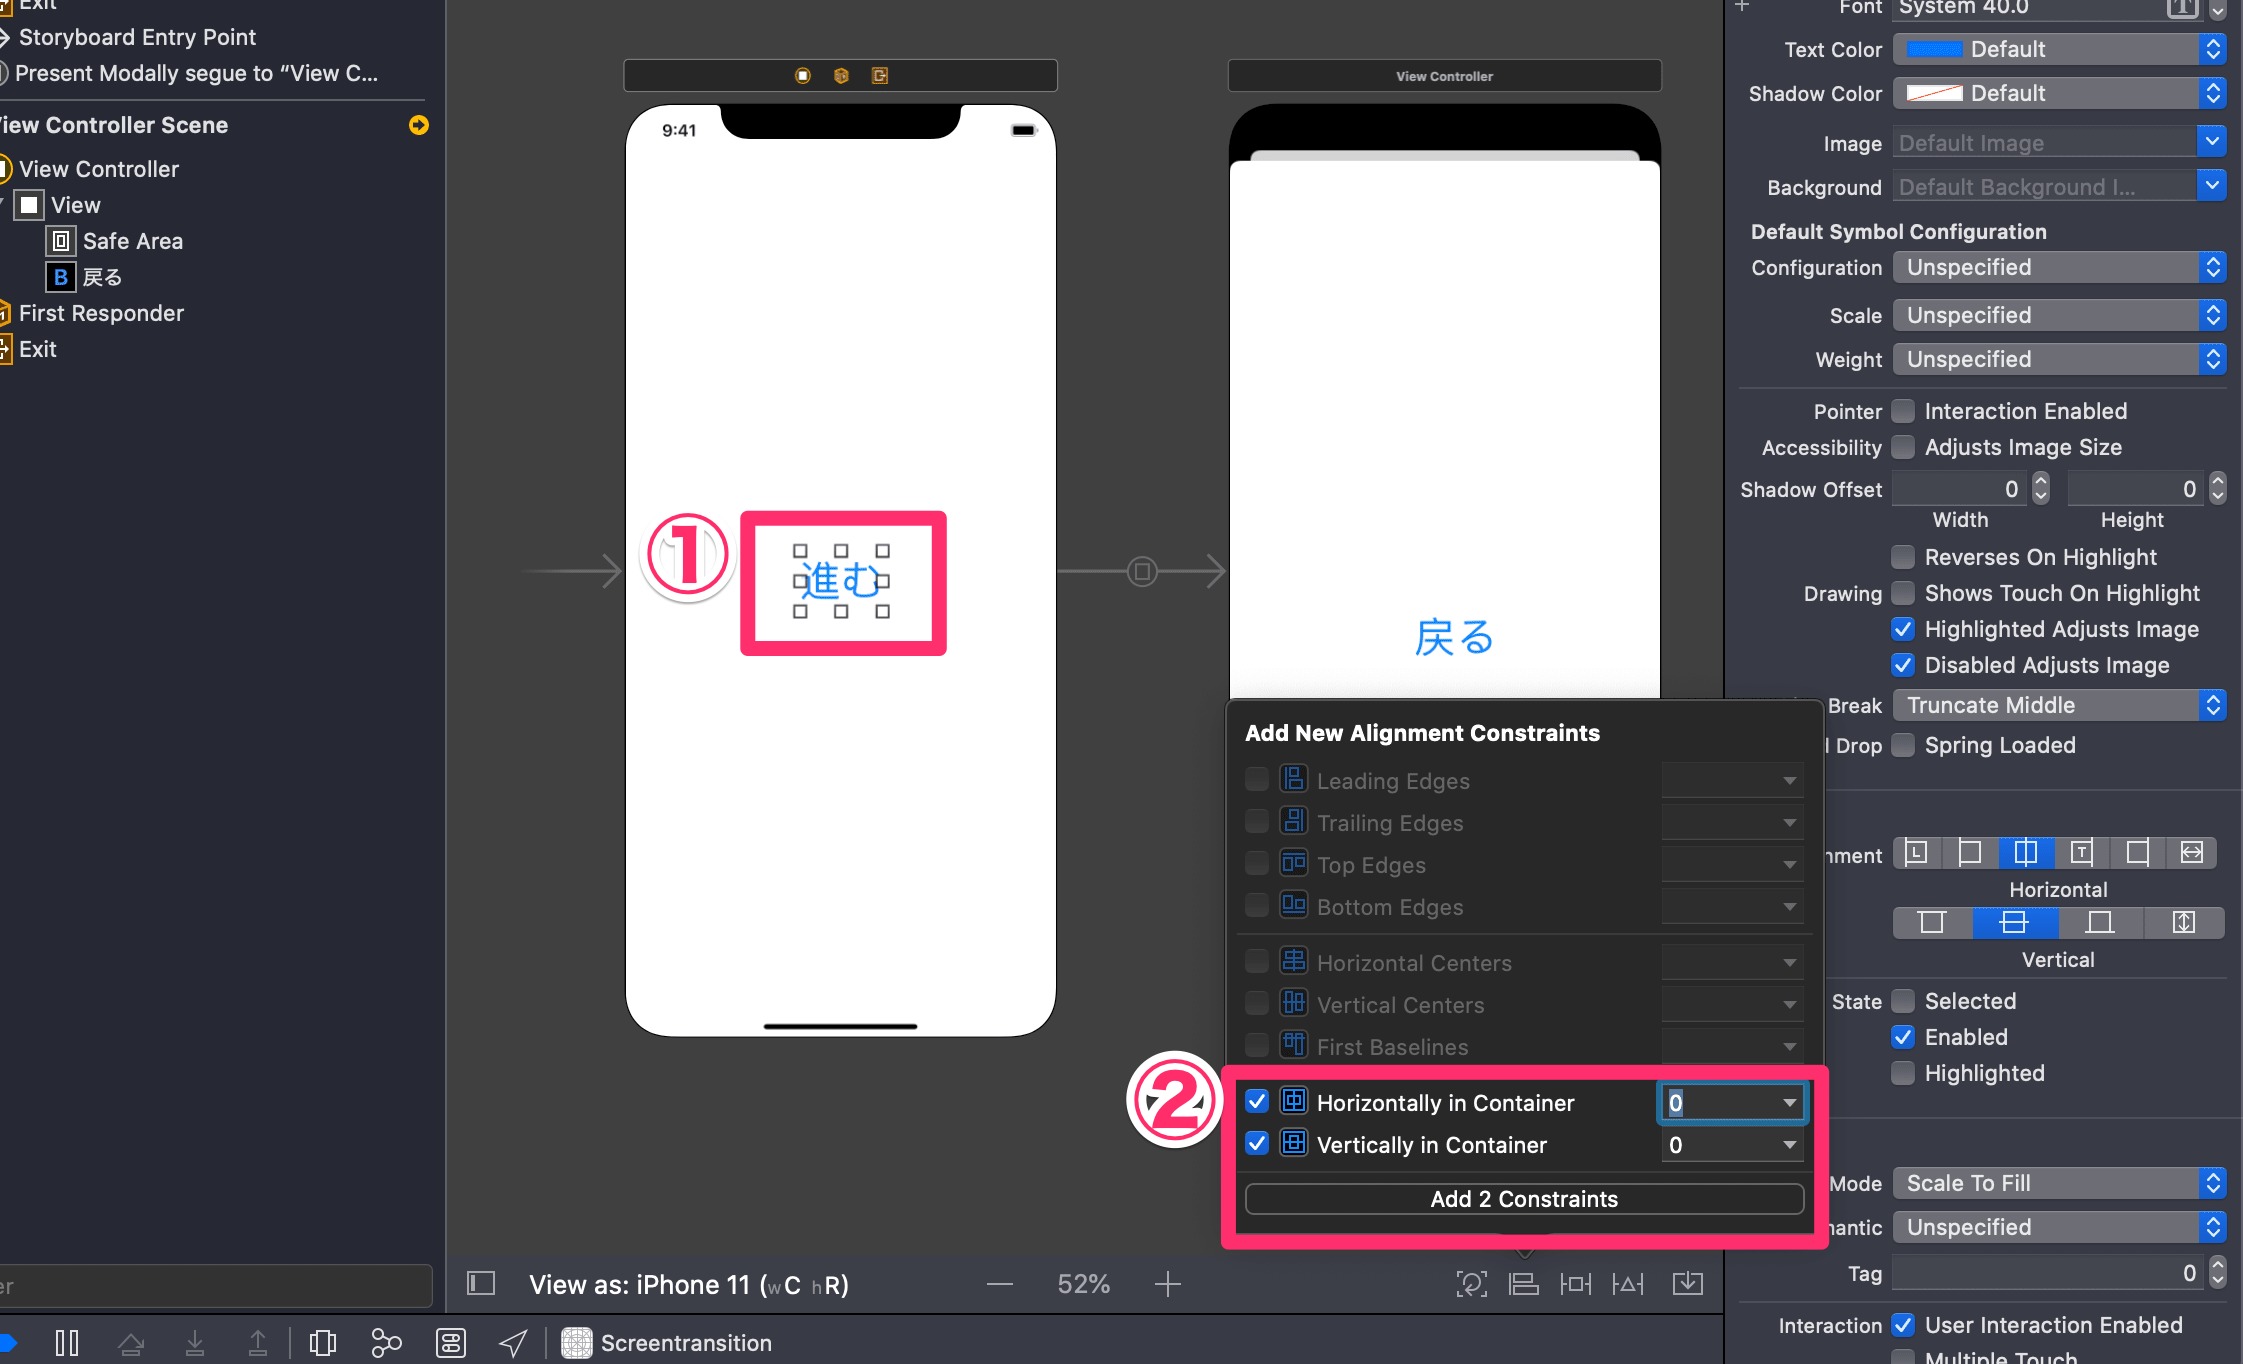Open the Resolve Auto Layout Issues menu
Viewport: 2243px width, 1364px height.
1627,1283
